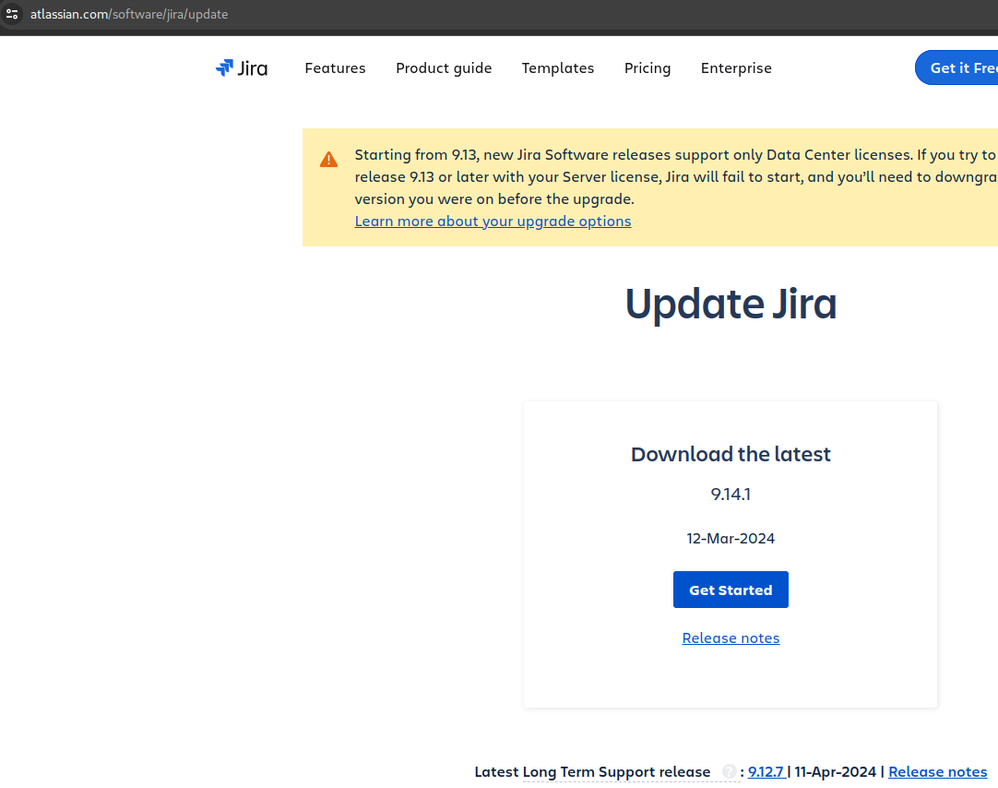
Task: Open the Pricing menu
Action: pyautogui.click(x=647, y=68)
